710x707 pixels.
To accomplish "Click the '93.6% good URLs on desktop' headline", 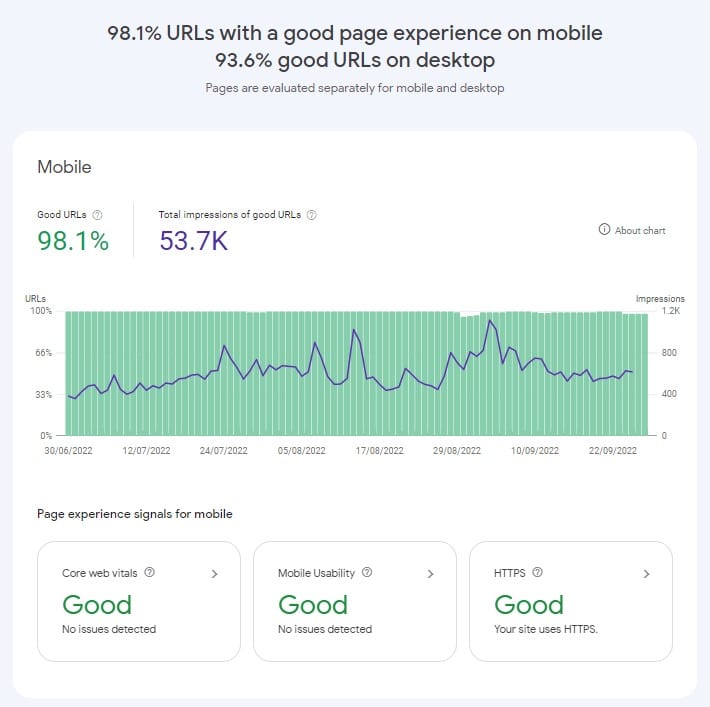I will 355,60.
